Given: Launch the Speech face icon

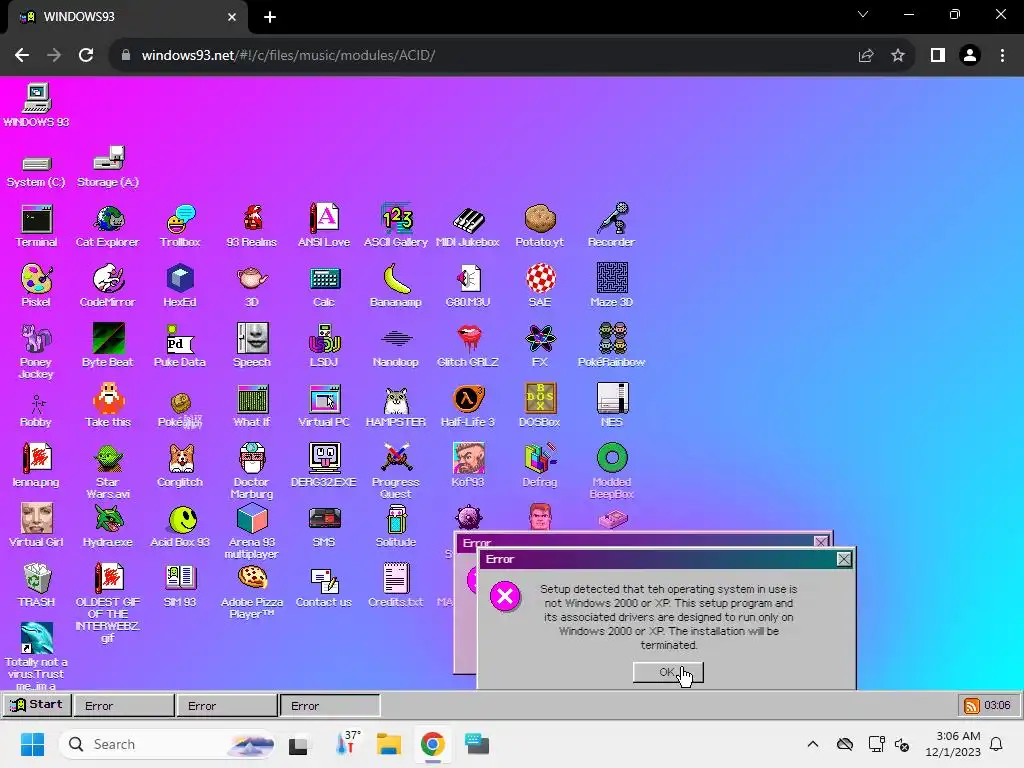Looking at the screenshot, I should 252,345.
